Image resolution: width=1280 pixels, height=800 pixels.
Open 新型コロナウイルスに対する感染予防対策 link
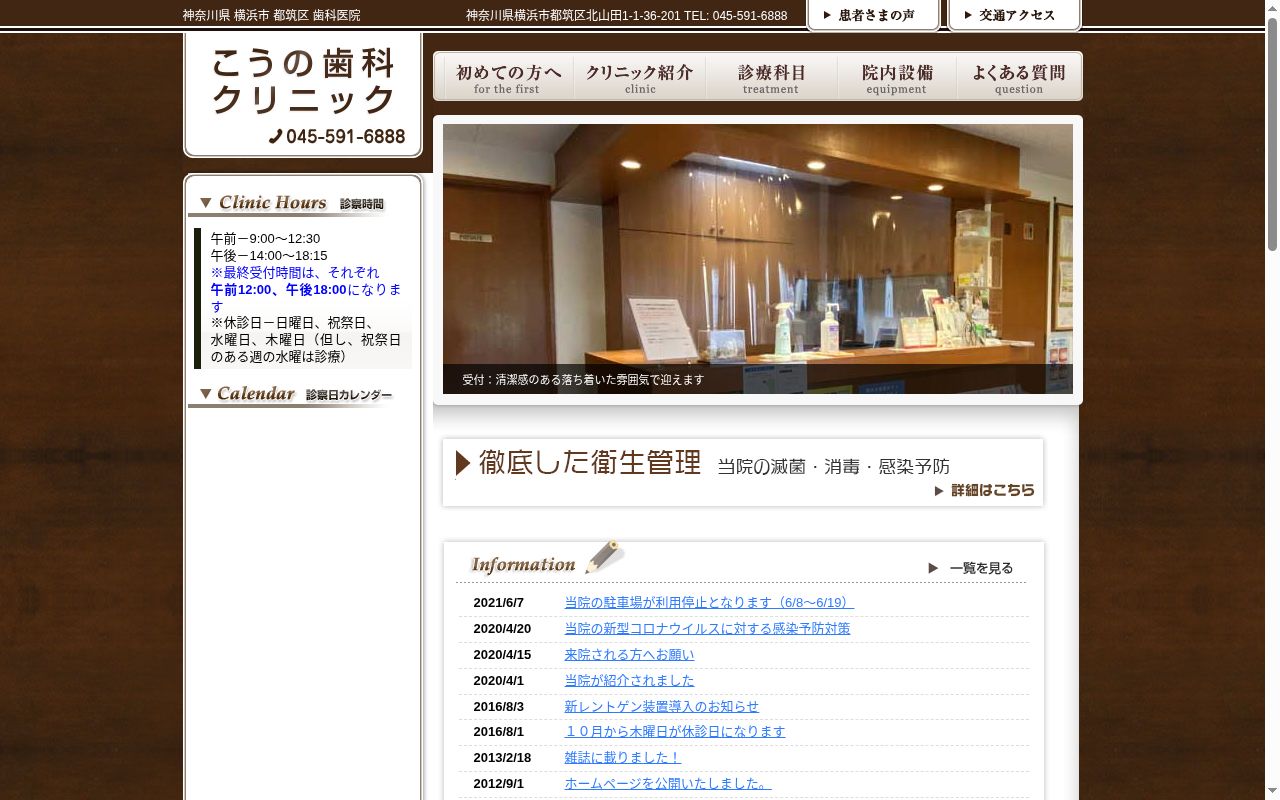click(707, 628)
